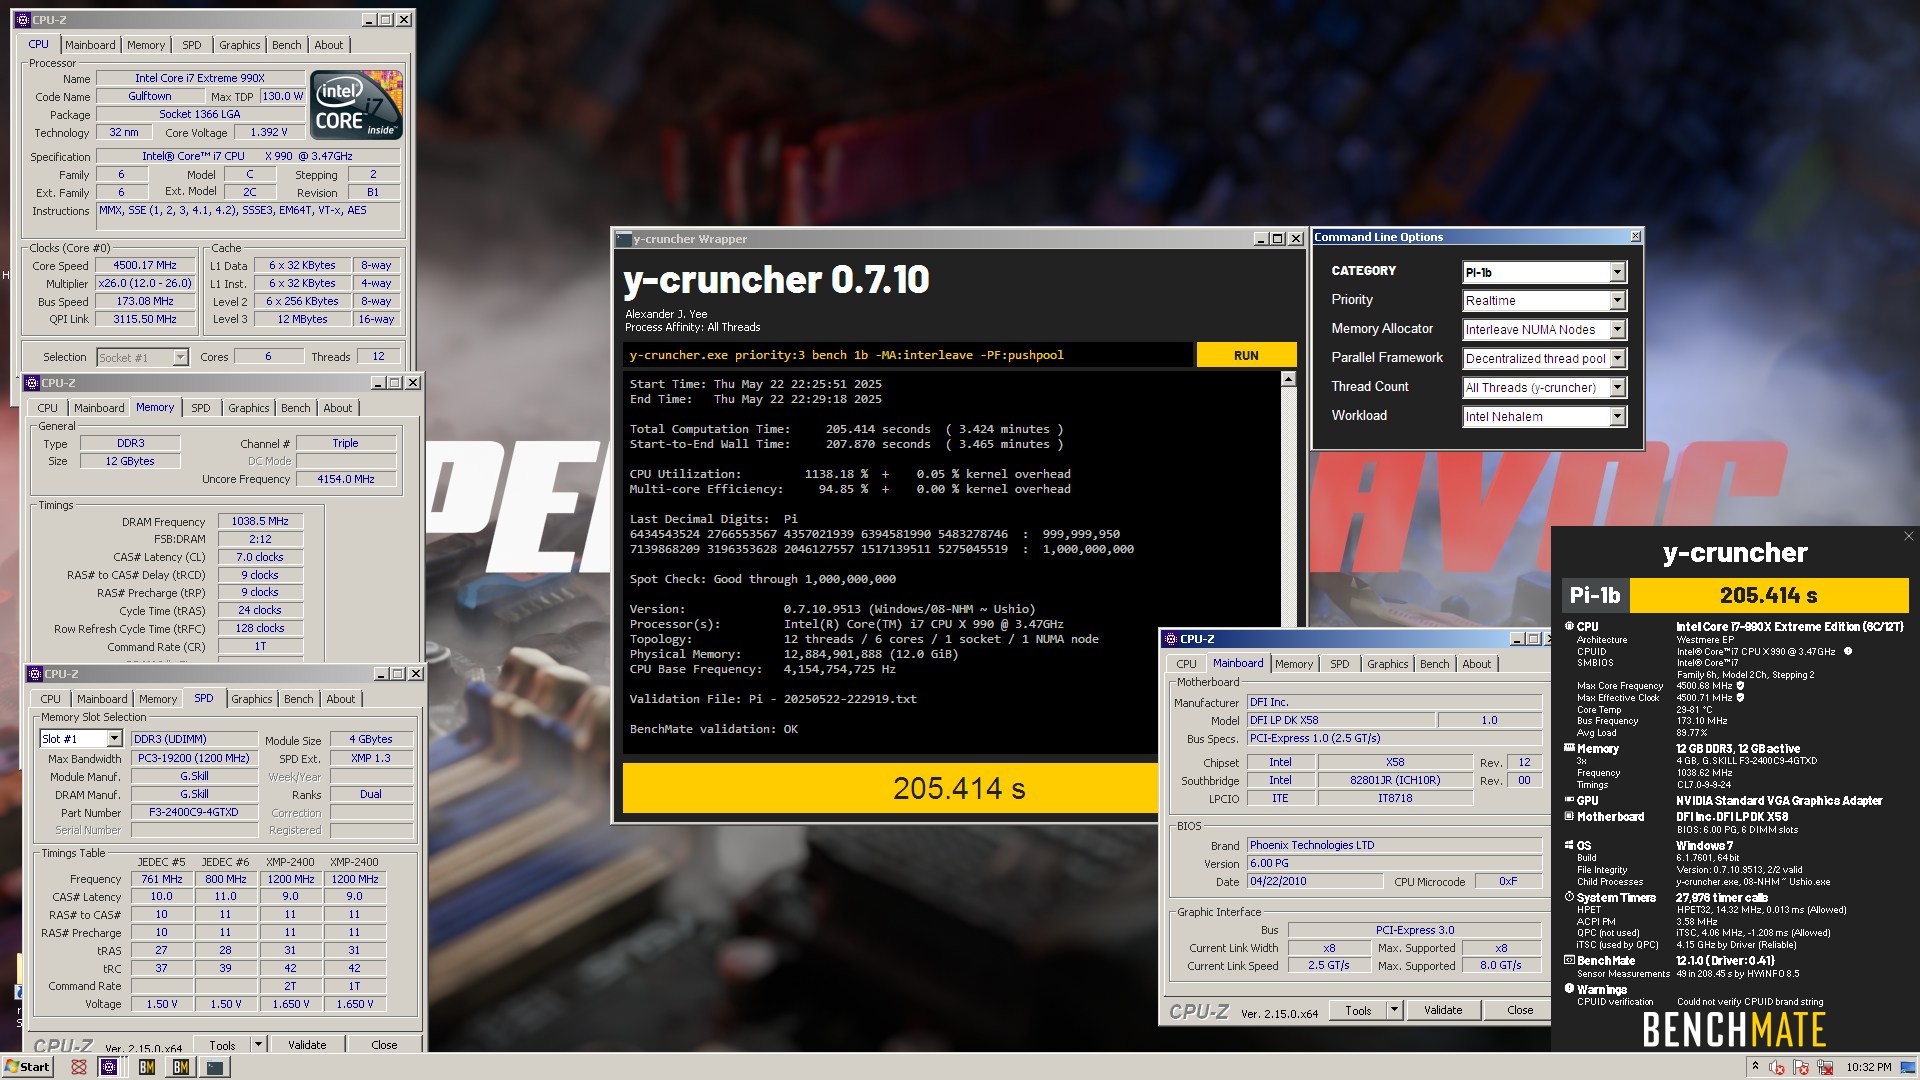
Task: Click Validate in the CPU-Z Mainboard window
Action: click(x=1443, y=1010)
